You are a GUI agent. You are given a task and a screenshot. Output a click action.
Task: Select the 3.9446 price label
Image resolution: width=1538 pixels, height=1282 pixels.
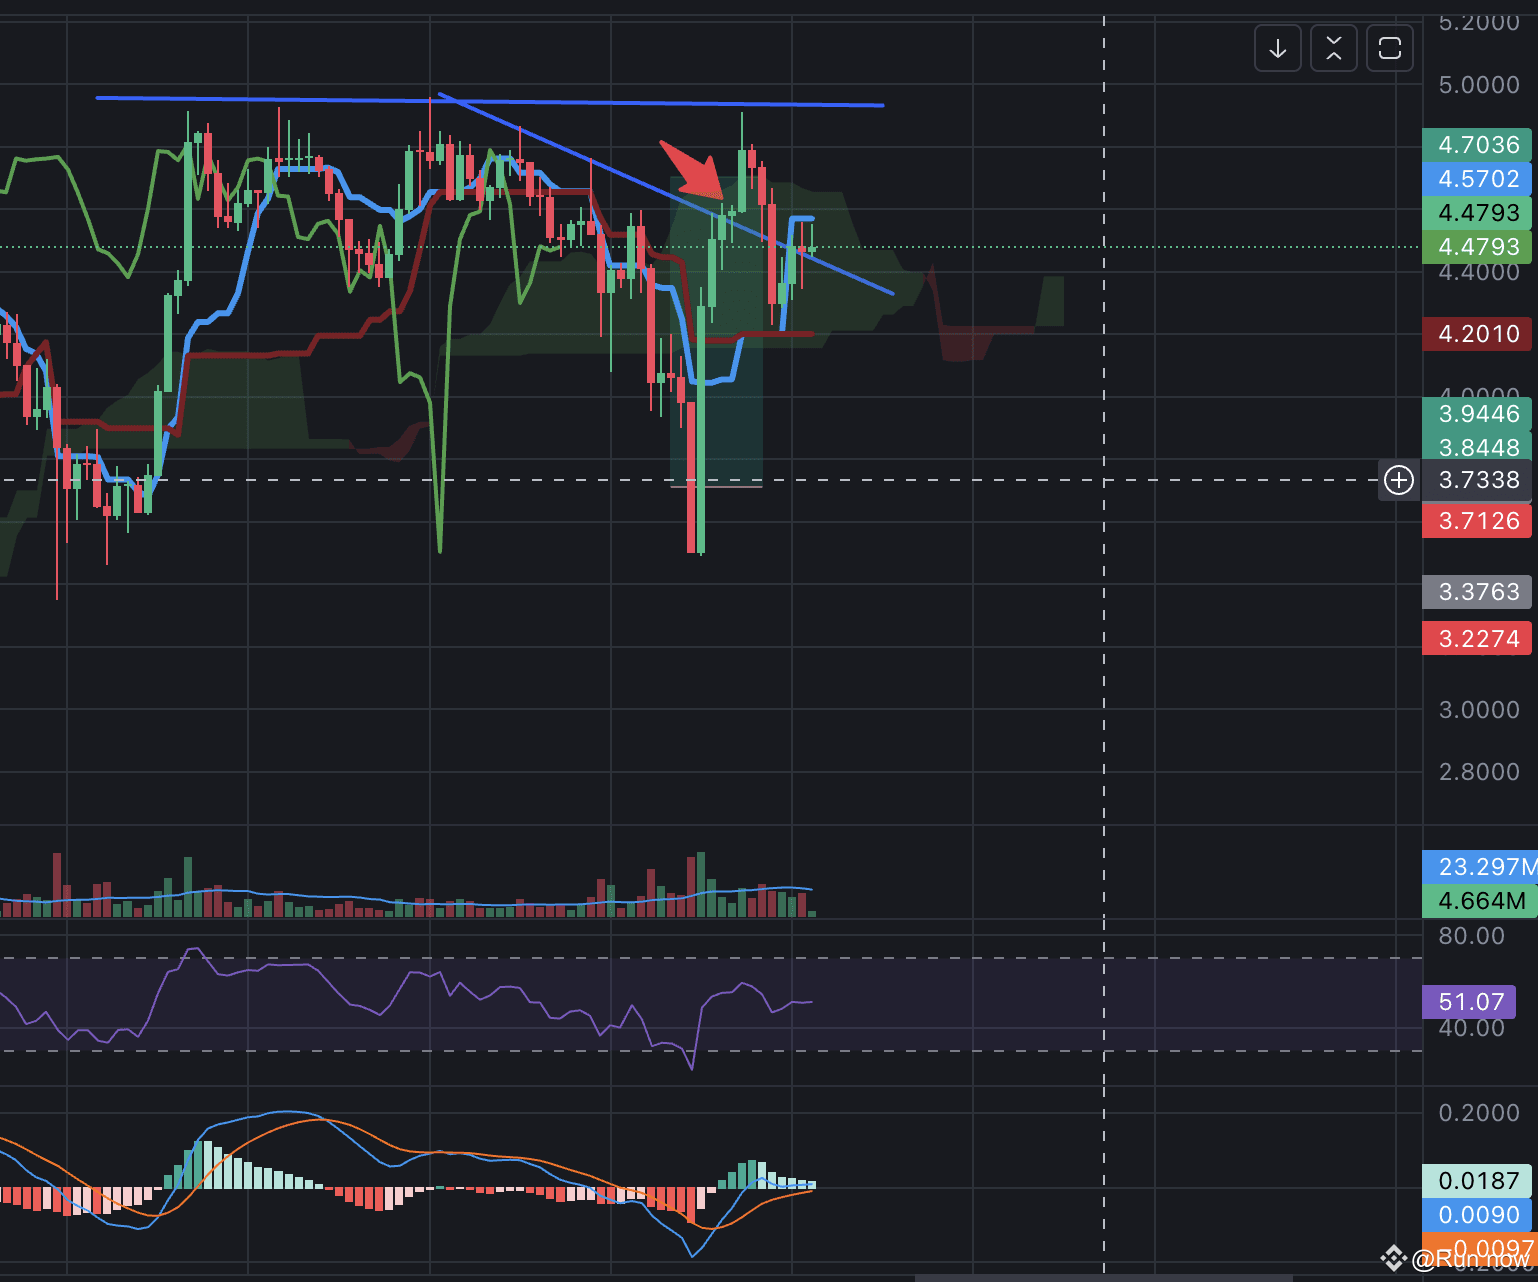(1478, 414)
